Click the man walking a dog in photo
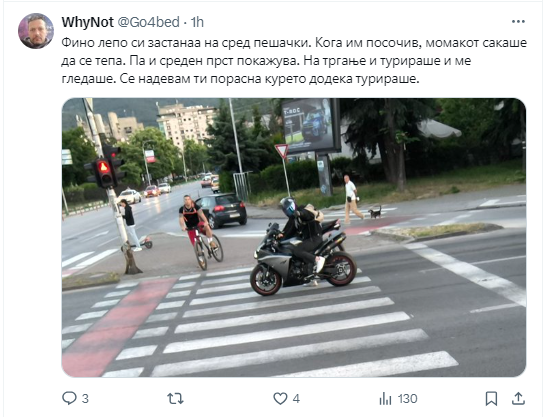The height and width of the screenshot is (417, 546). [352, 198]
